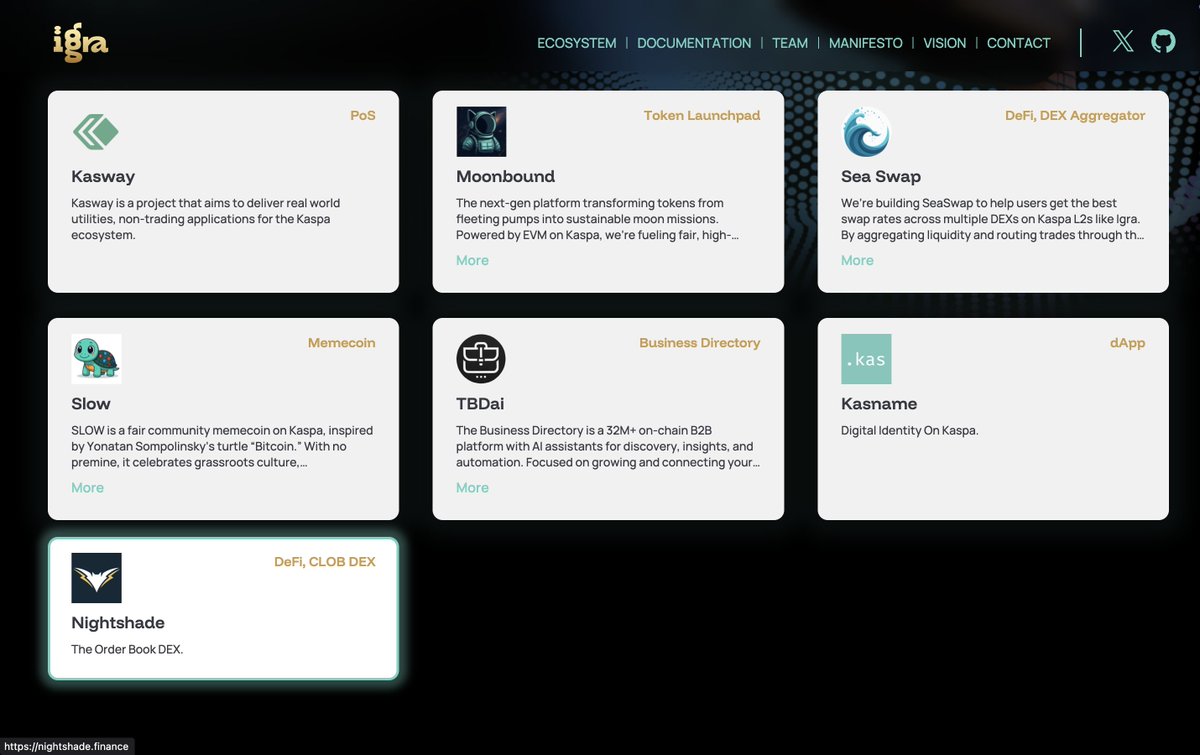Click the Kasway description paragraph

205,219
